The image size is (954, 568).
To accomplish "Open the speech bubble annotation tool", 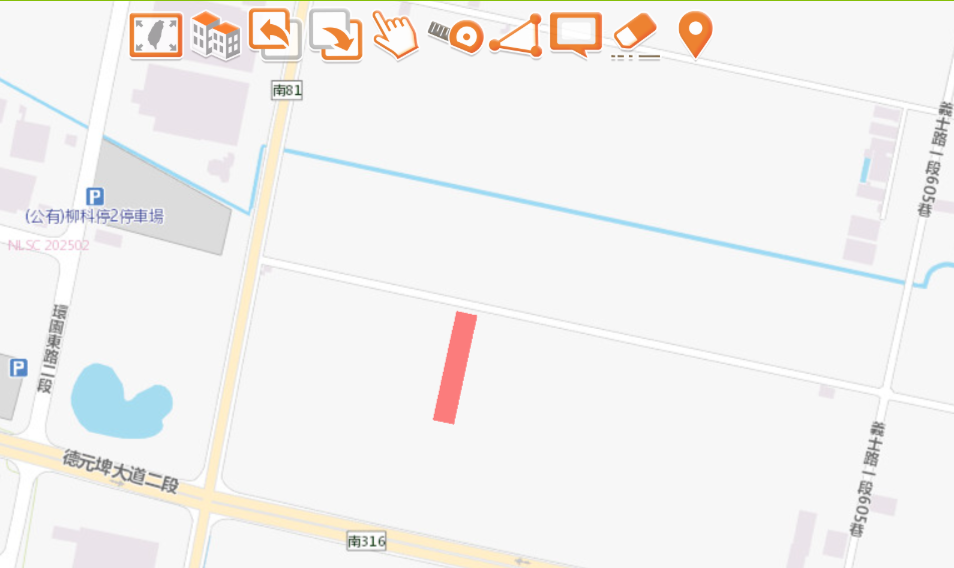I will 576,35.
